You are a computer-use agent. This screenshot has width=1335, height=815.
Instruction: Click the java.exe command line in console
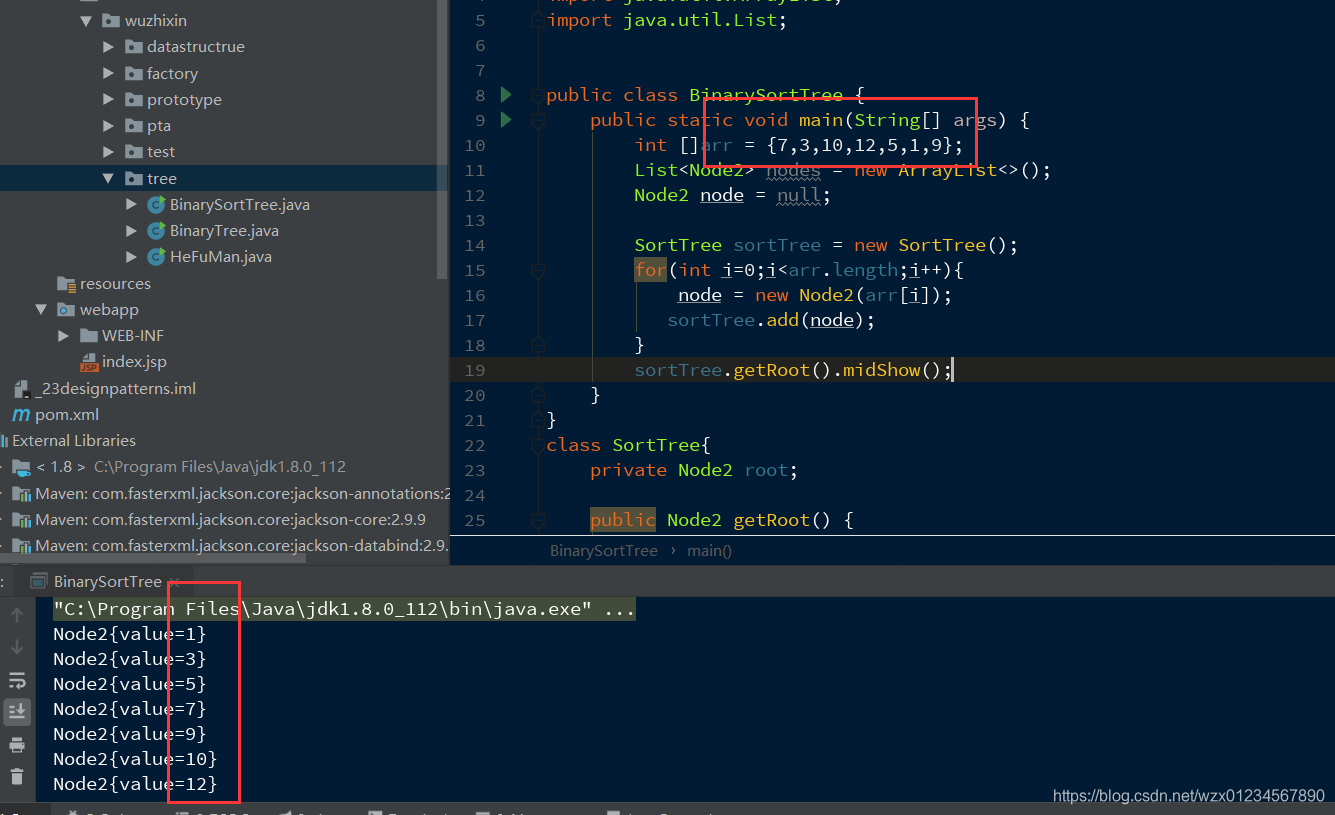pyautogui.click(x=344, y=609)
